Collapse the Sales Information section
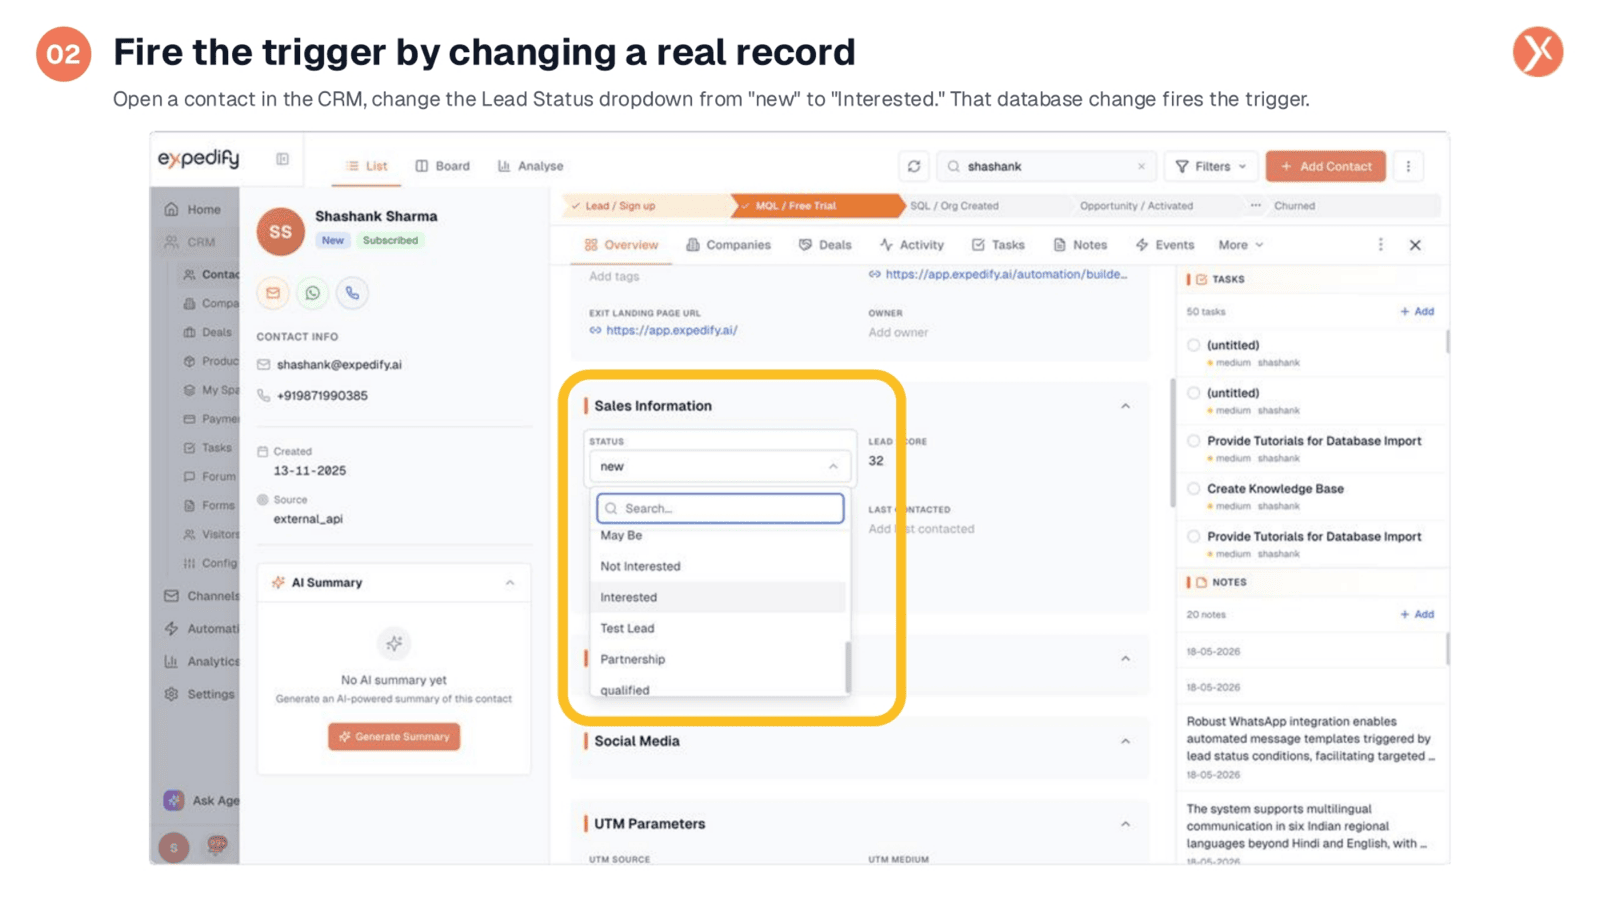Screen dimensions: 1600x900 pos(1125,406)
